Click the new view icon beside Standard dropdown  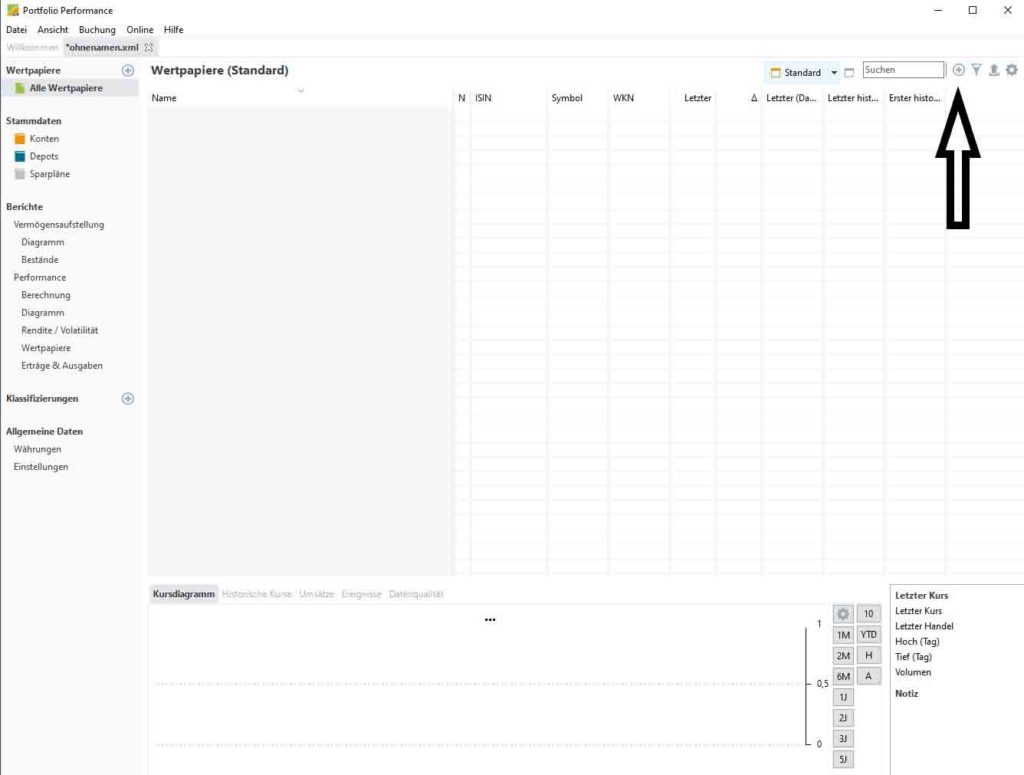pyautogui.click(x=849, y=72)
